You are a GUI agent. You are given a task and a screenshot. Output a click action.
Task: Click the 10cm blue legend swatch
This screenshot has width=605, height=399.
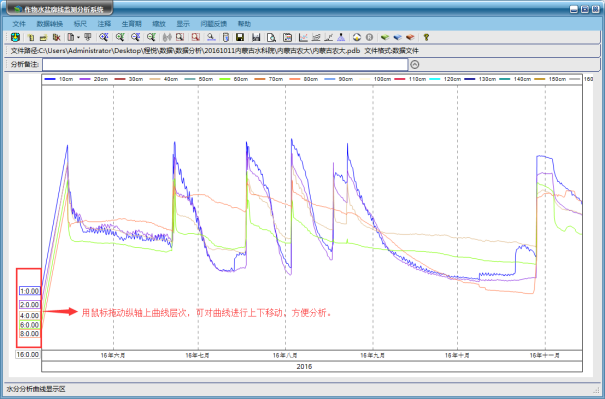tap(50, 79)
